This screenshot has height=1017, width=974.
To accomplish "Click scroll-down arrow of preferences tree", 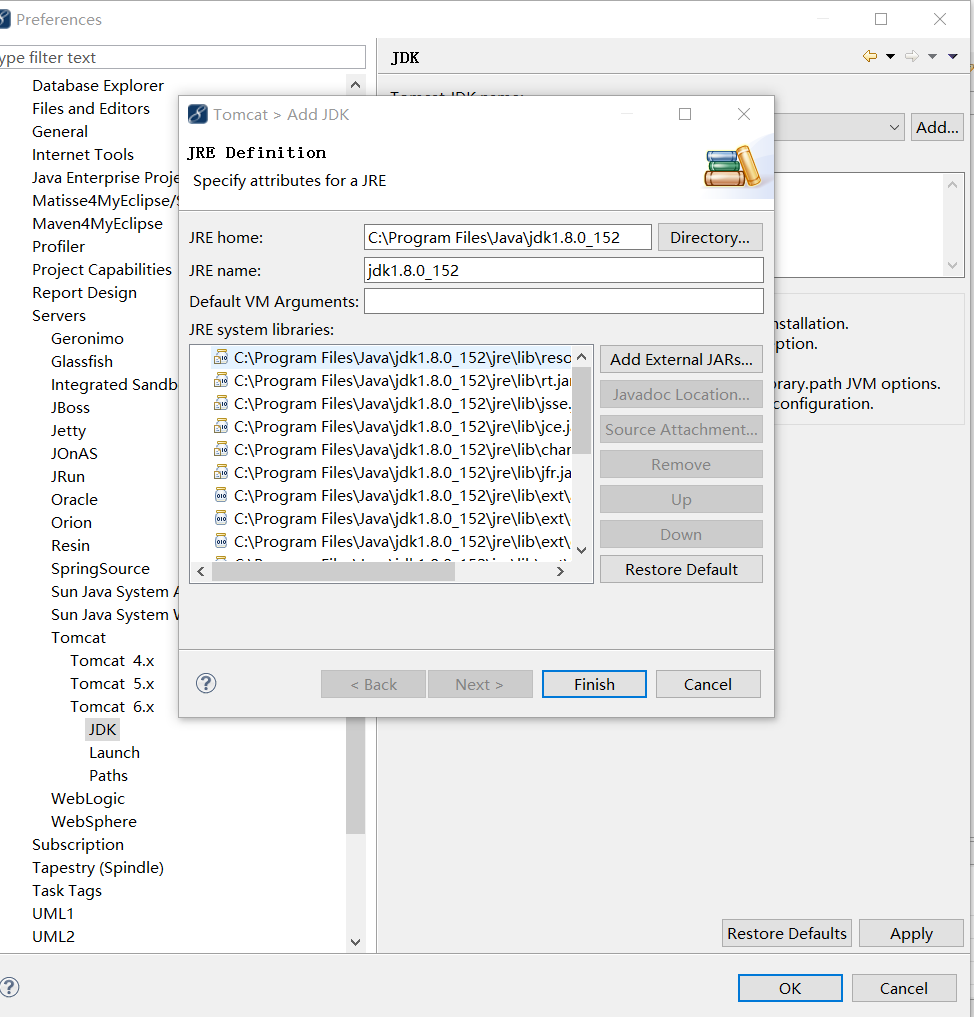I will (x=355, y=942).
